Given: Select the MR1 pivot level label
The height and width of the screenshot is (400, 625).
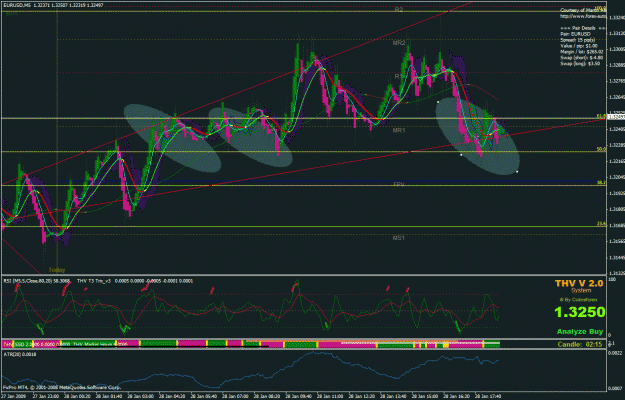Looking at the screenshot, I should tap(399, 130).
